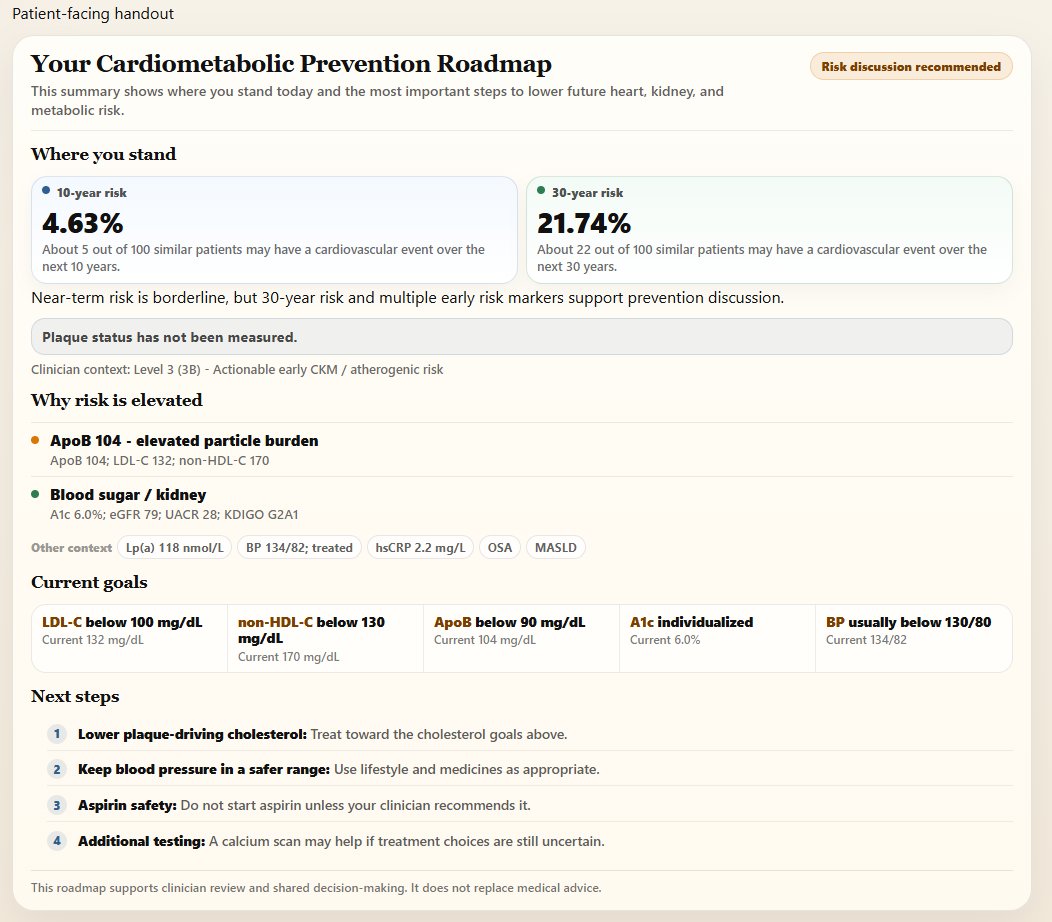Image resolution: width=1052 pixels, height=922 pixels.
Task: Select the step 1 number badge
Action: [x=57, y=733]
